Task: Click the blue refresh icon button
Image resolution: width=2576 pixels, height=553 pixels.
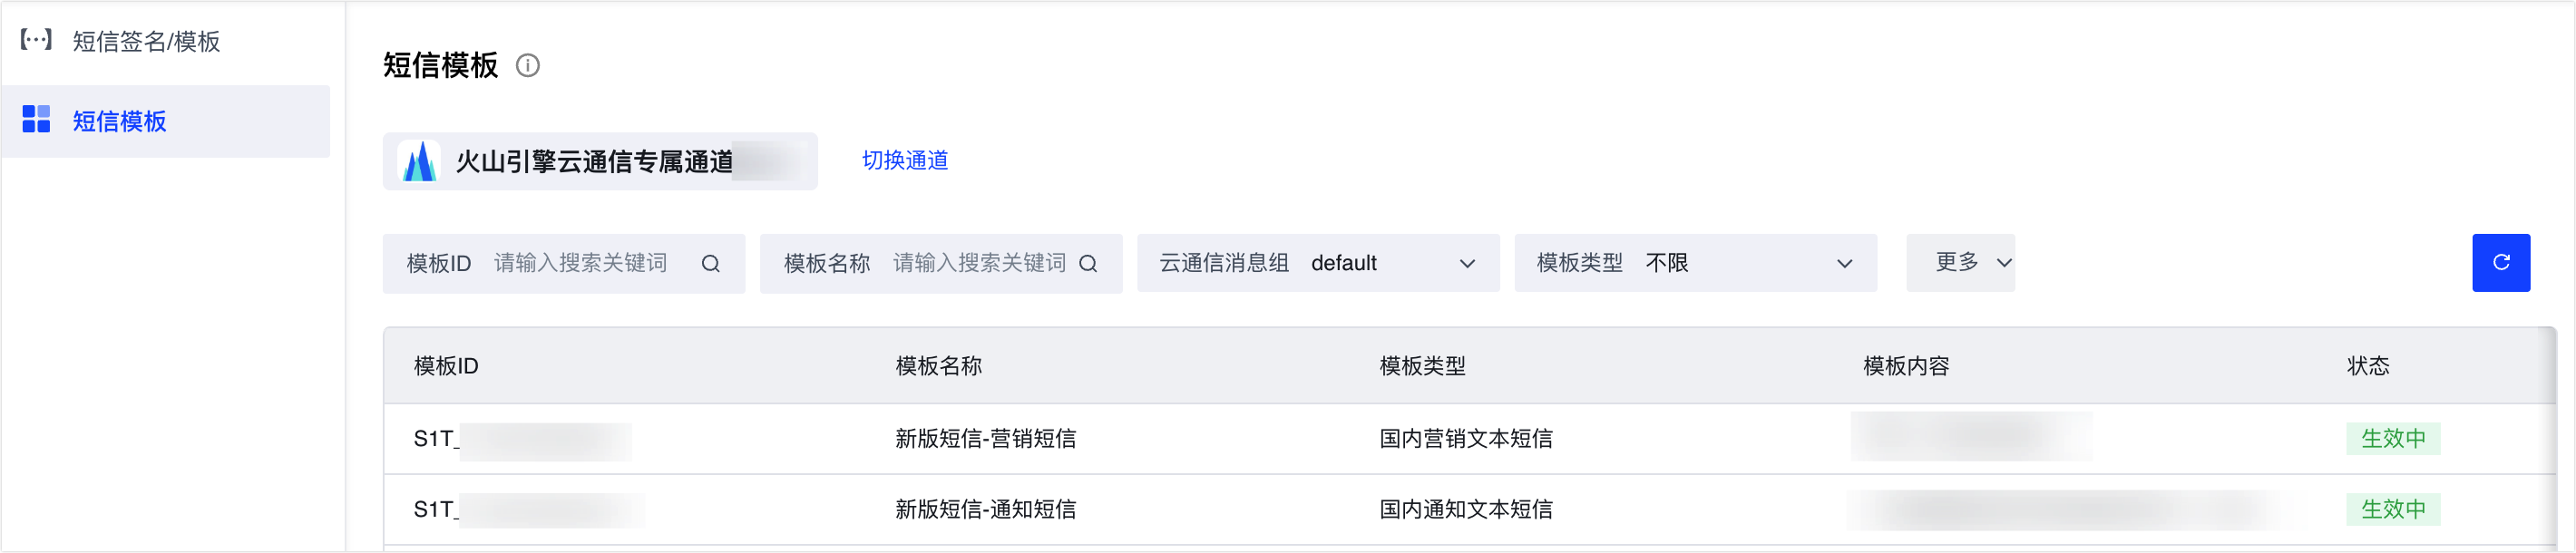Action: (2500, 263)
